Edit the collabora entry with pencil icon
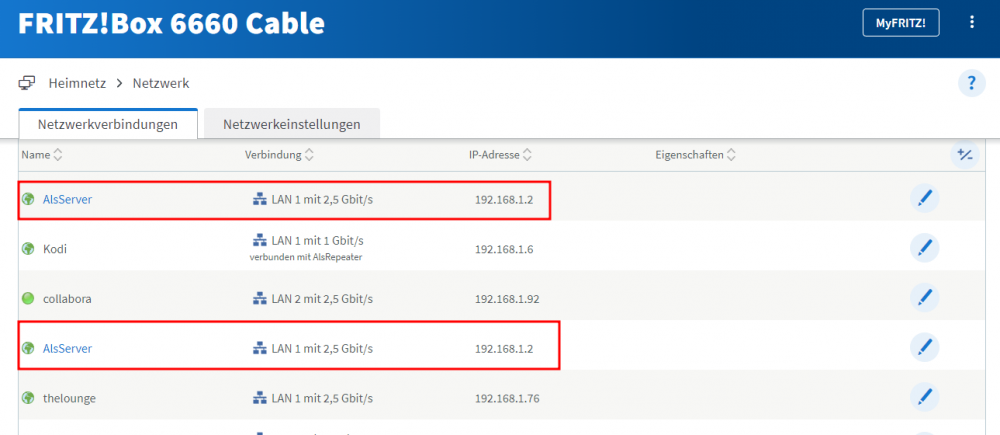1000x435 pixels. [924, 298]
